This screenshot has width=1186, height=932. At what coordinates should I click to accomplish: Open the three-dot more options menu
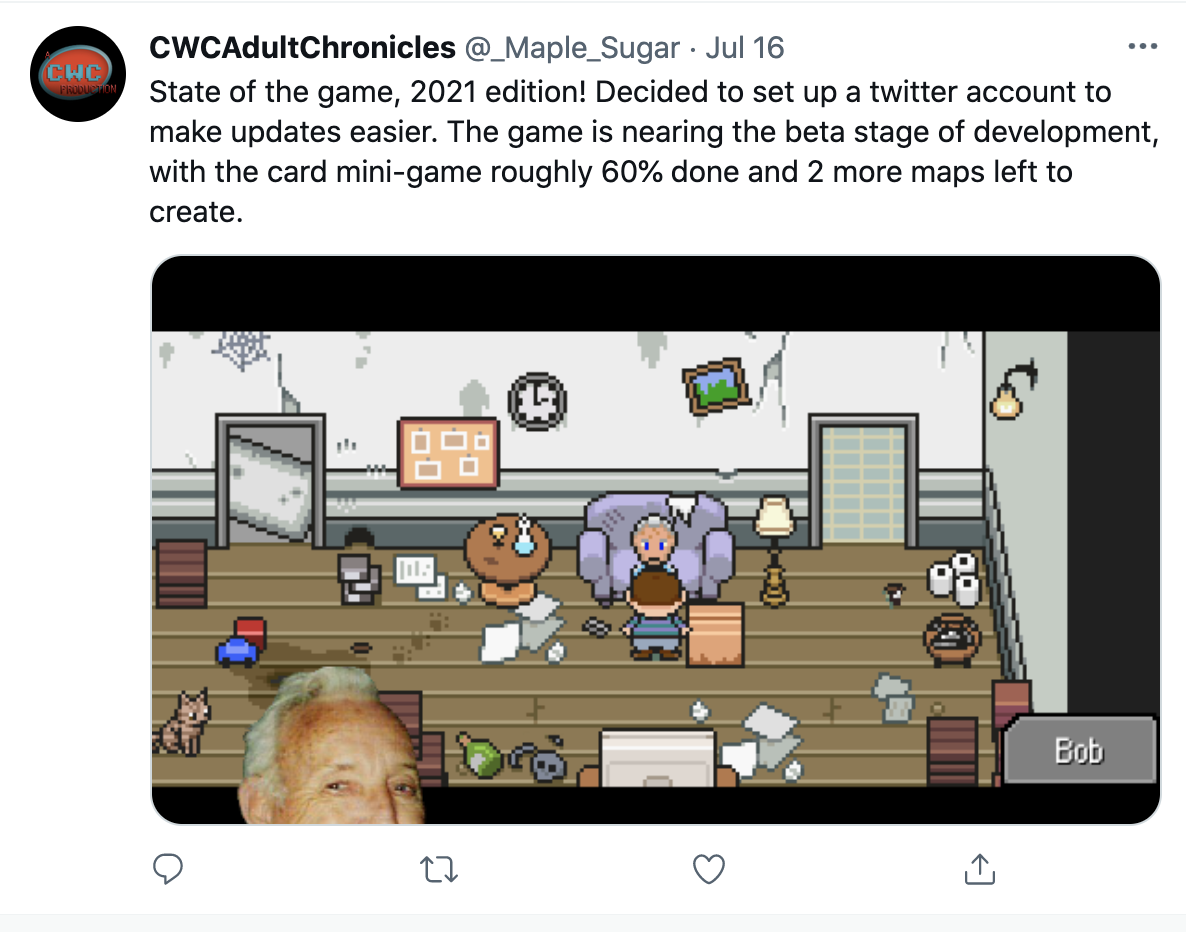tap(1142, 47)
